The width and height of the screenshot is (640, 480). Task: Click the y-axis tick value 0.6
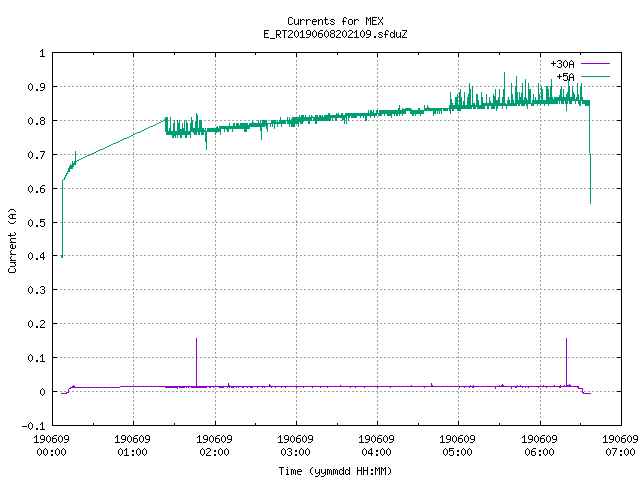click(36, 189)
